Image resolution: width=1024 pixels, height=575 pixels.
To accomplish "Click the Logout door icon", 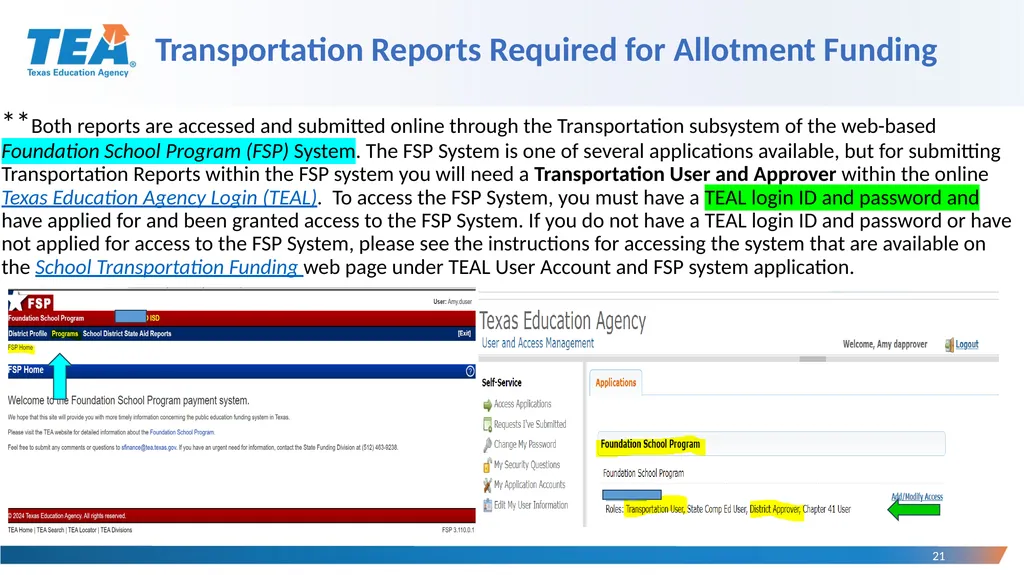I will pyautogui.click(x=949, y=345).
